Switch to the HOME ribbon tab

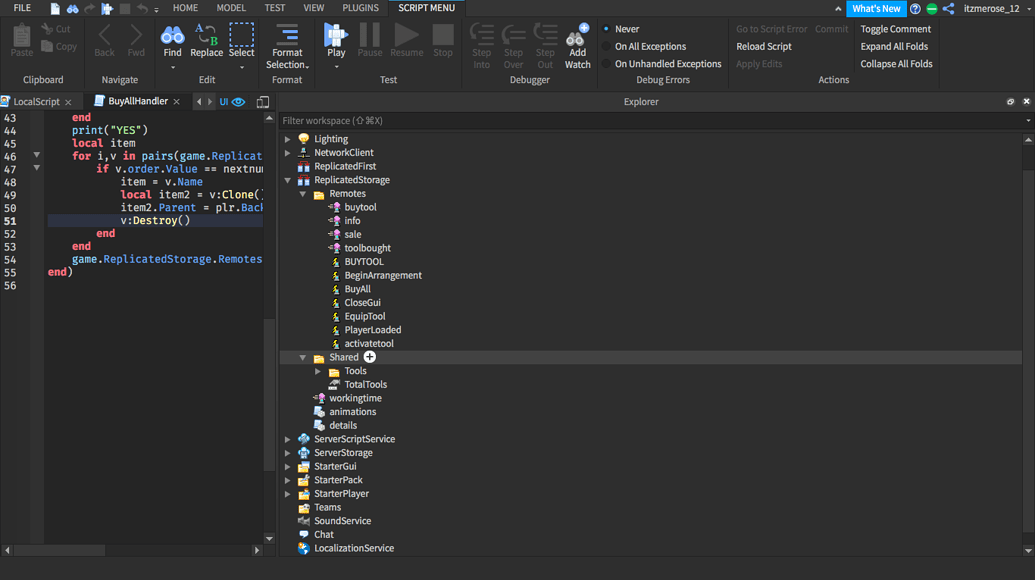pyautogui.click(x=185, y=8)
